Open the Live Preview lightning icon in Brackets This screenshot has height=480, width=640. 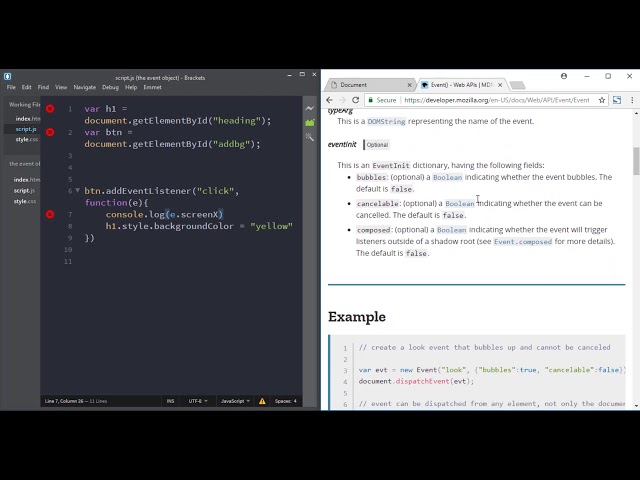pyautogui.click(x=310, y=109)
